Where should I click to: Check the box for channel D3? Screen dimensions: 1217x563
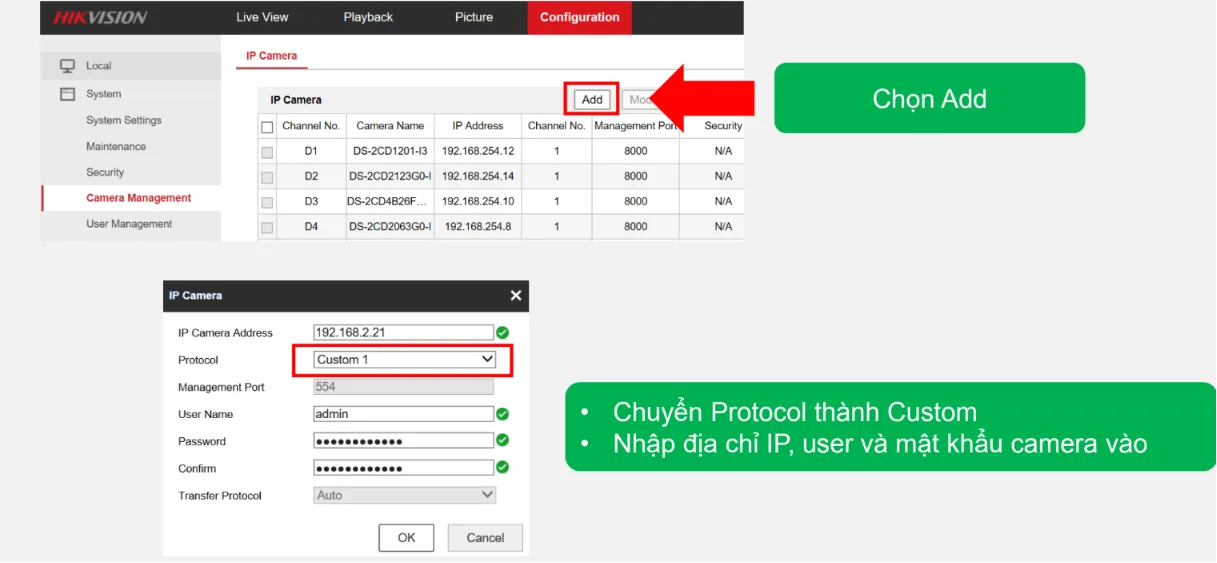(267, 202)
